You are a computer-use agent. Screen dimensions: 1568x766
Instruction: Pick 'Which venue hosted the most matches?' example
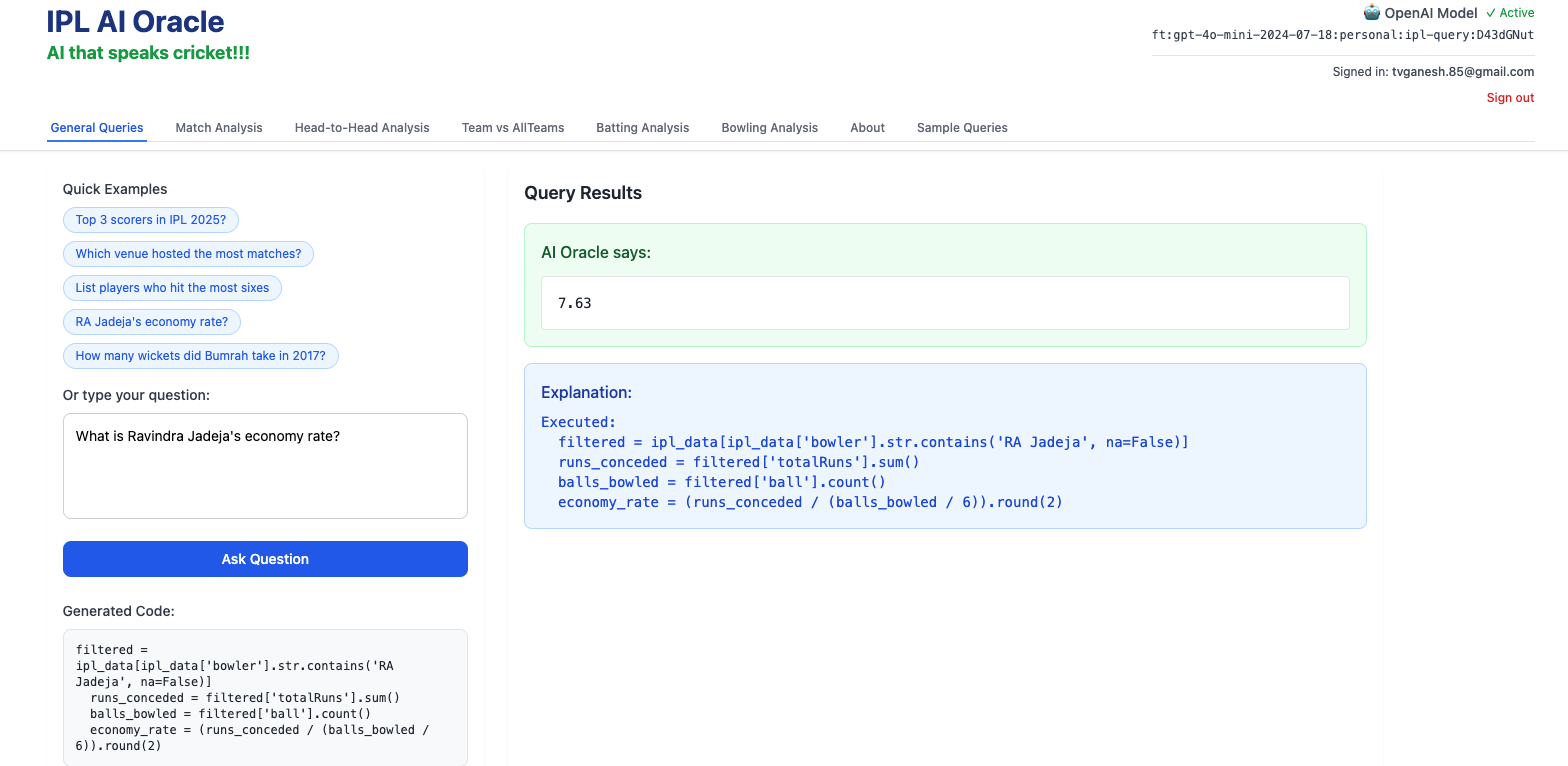click(188, 254)
